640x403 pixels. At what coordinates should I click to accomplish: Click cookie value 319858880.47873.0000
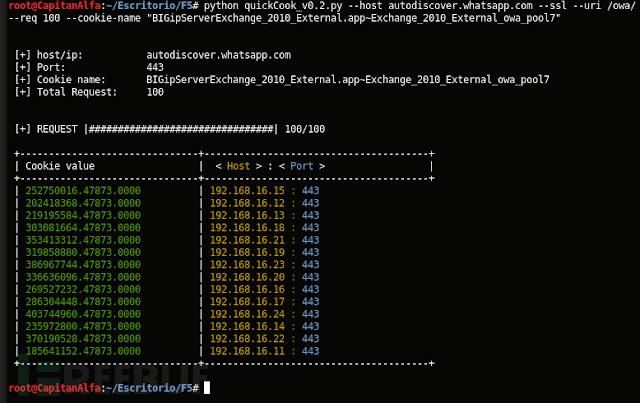click(83, 252)
